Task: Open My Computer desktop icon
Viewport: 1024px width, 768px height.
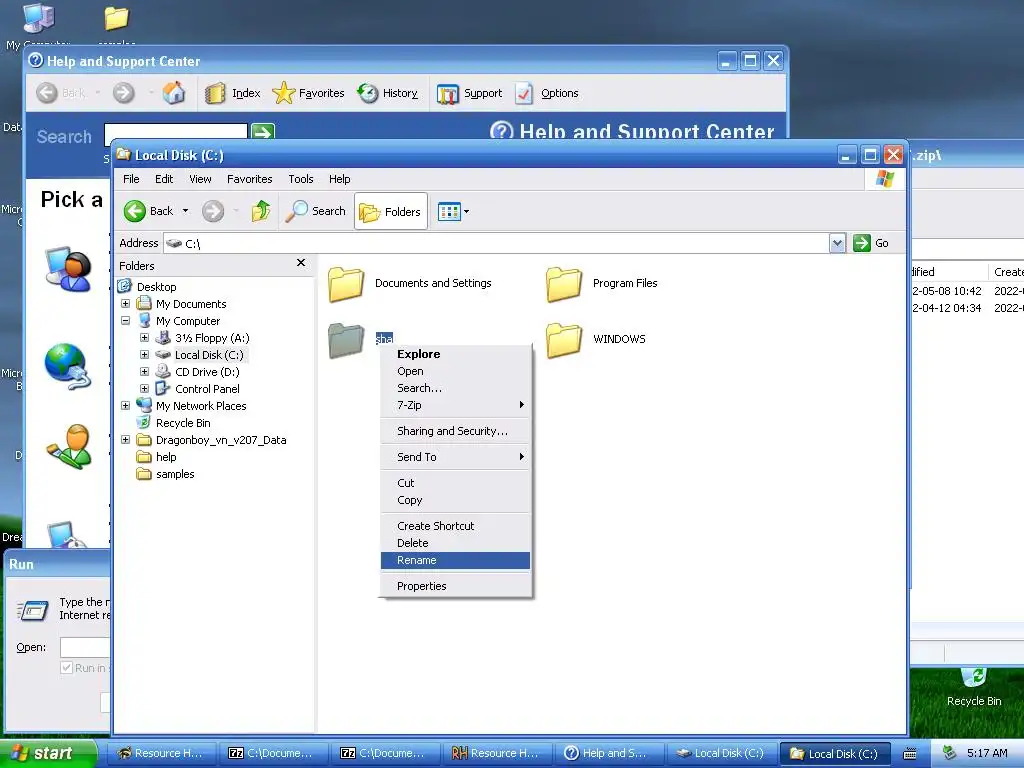Action: (38, 18)
